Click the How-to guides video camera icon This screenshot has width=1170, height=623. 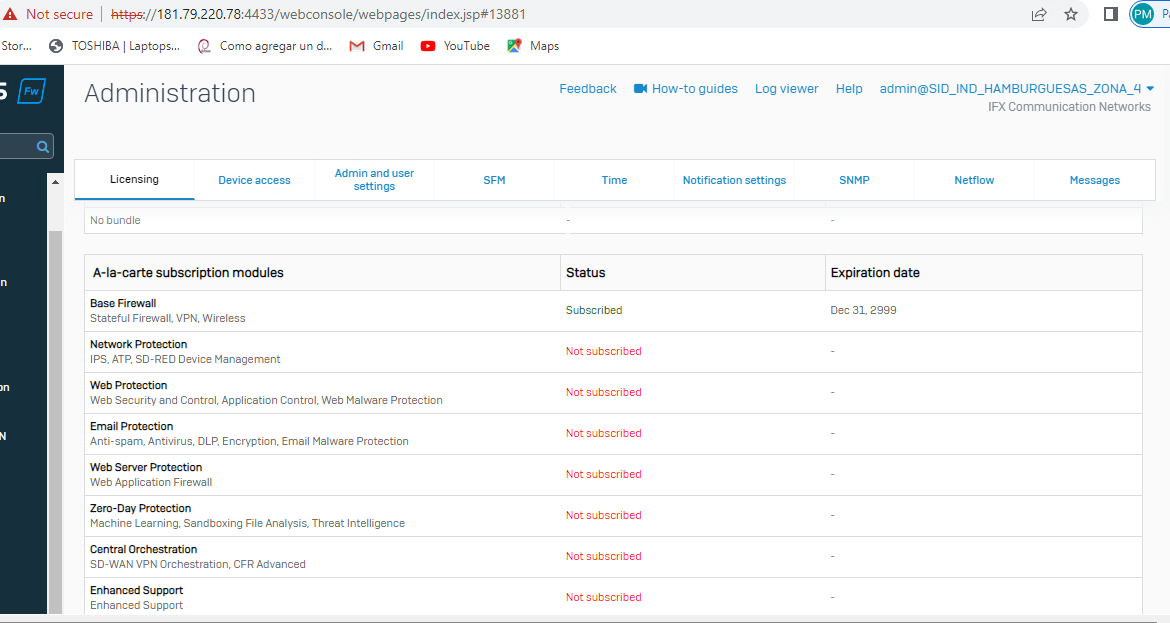[x=640, y=89]
